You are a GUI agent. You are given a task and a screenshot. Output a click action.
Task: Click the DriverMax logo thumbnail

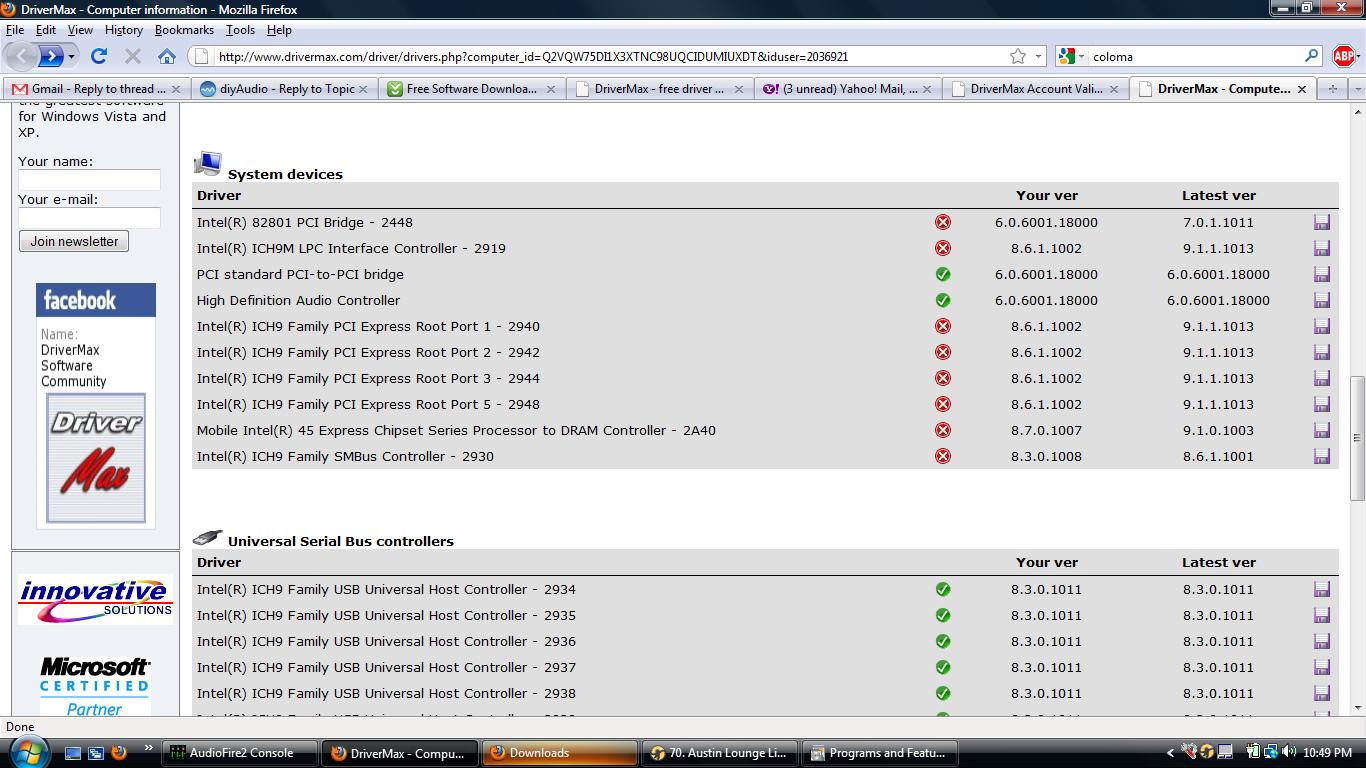[x=96, y=458]
